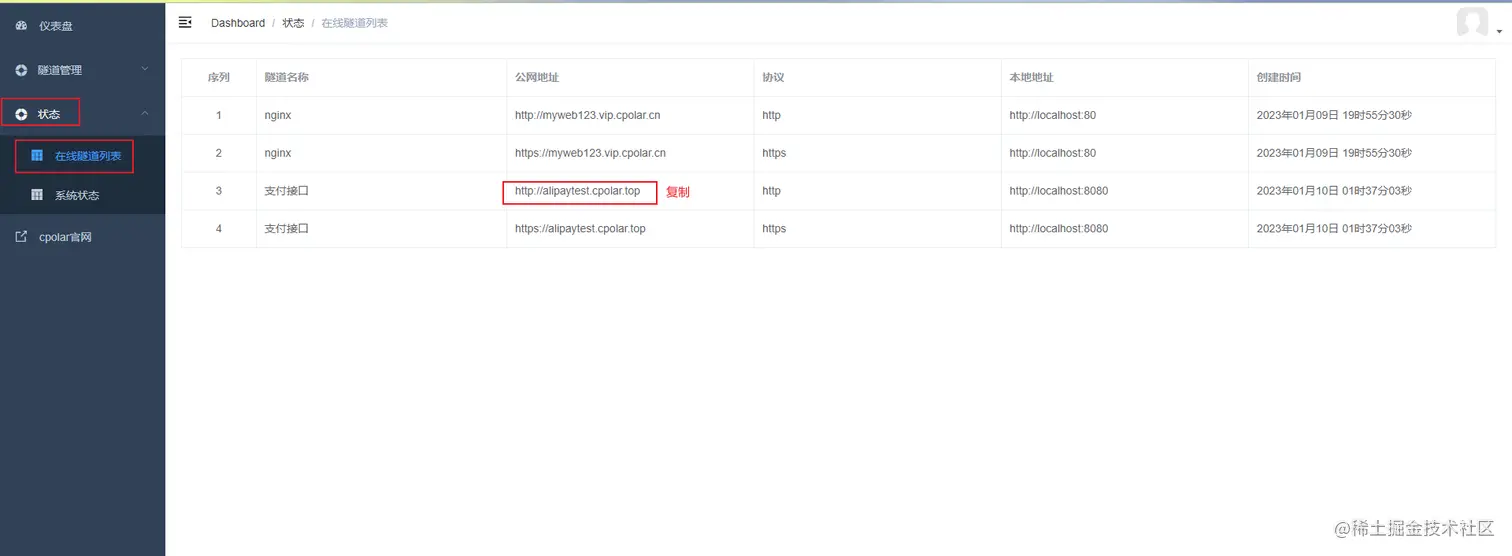Viewport: 1512px width, 556px height.
Task: Open the dropdown caret next to avatar
Action: click(1499, 32)
